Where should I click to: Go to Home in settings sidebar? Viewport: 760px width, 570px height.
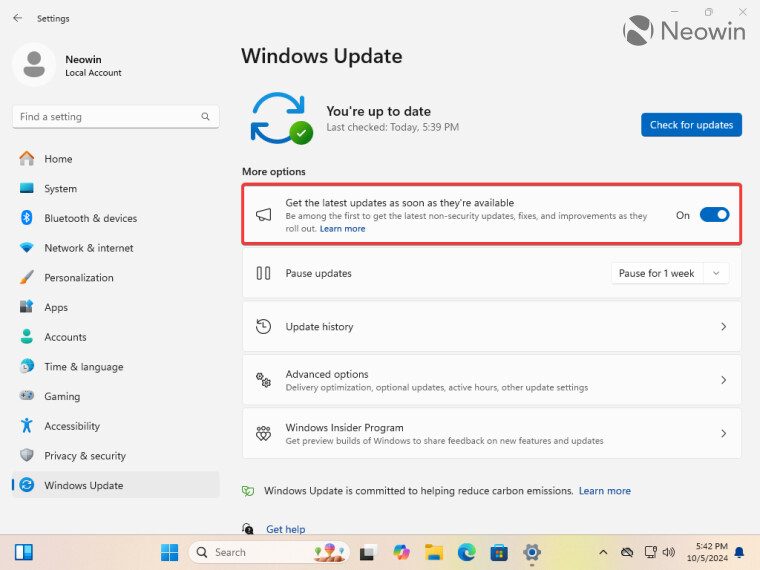pyautogui.click(x=116, y=158)
